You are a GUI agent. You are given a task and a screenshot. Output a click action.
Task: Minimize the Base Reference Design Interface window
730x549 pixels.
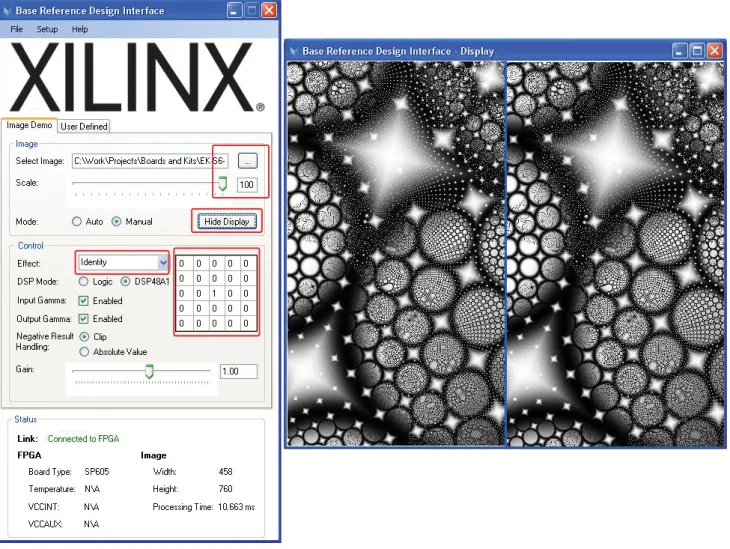tap(234, 10)
